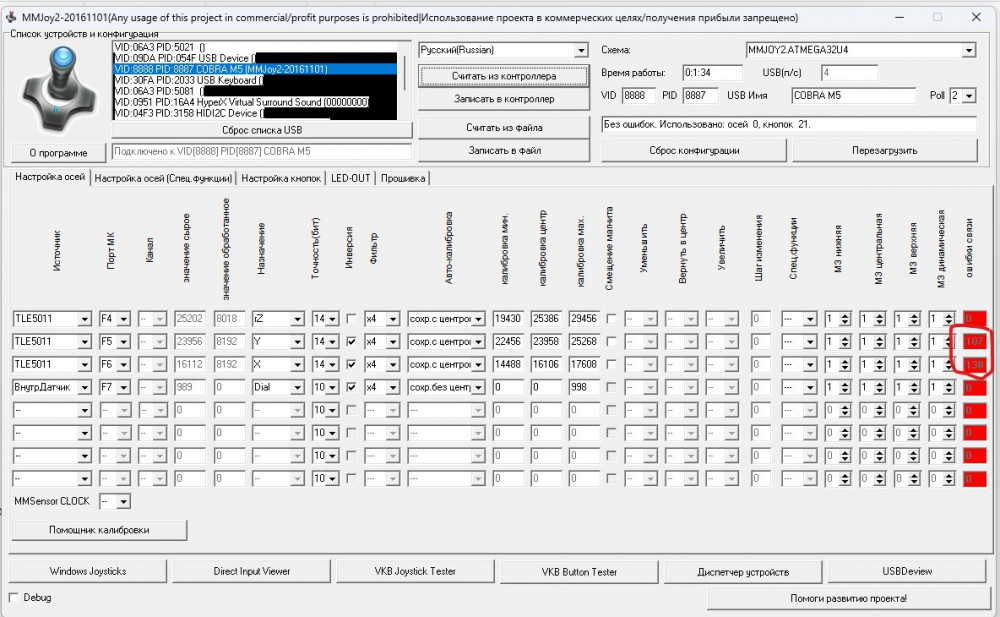Open the MMSensor CLOCK dropdown
This screenshot has width=1000, height=617.
pyautogui.click(x=122, y=501)
